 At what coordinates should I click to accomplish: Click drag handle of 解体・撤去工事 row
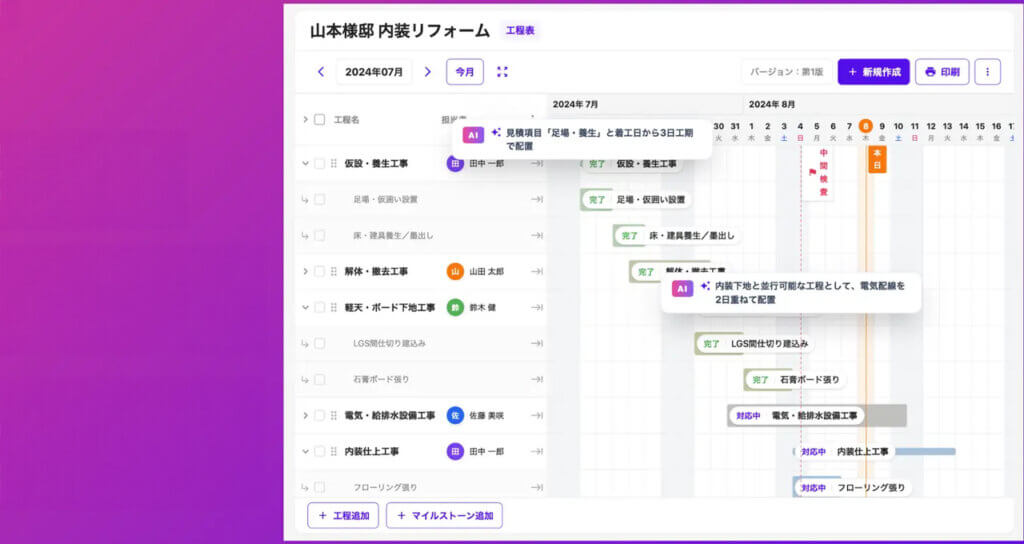(334, 271)
